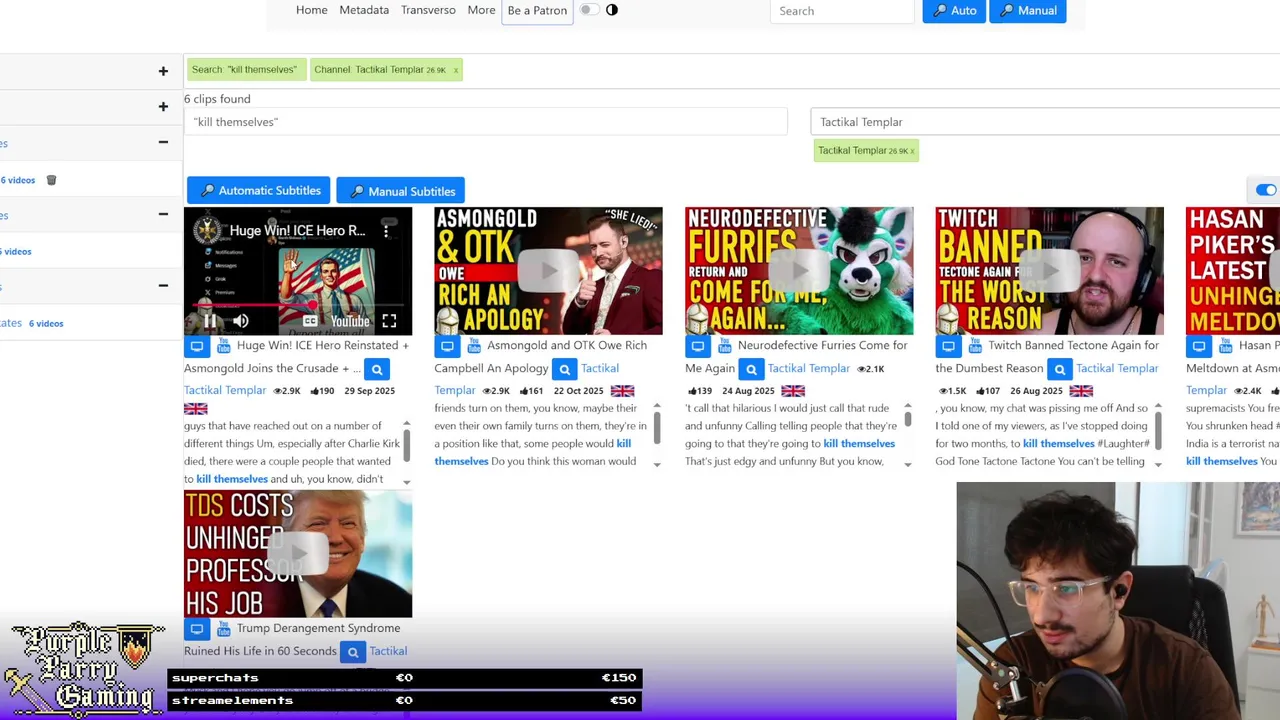Toggle captions on the Huge Win player

(x=310, y=321)
